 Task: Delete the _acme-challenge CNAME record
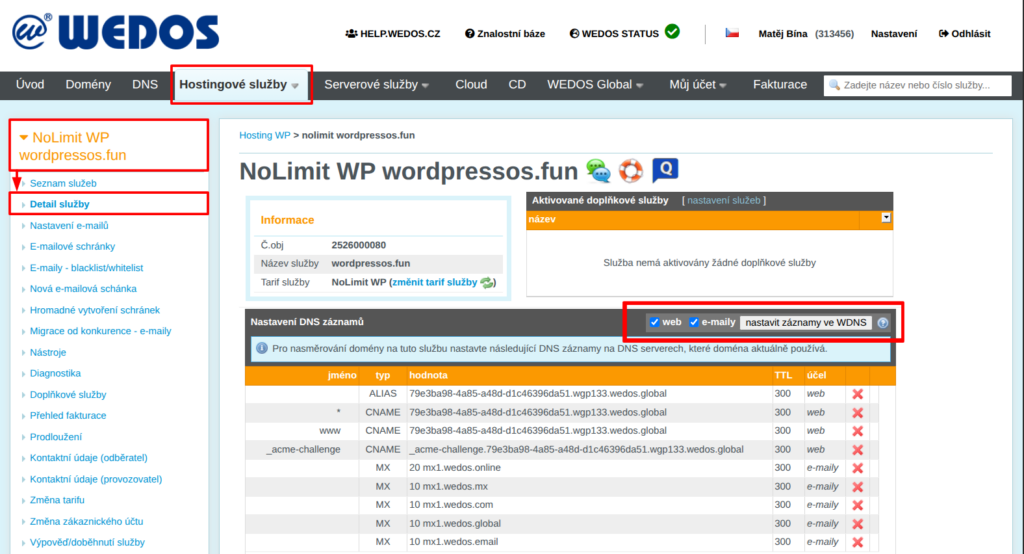click(x=857, y=450)
